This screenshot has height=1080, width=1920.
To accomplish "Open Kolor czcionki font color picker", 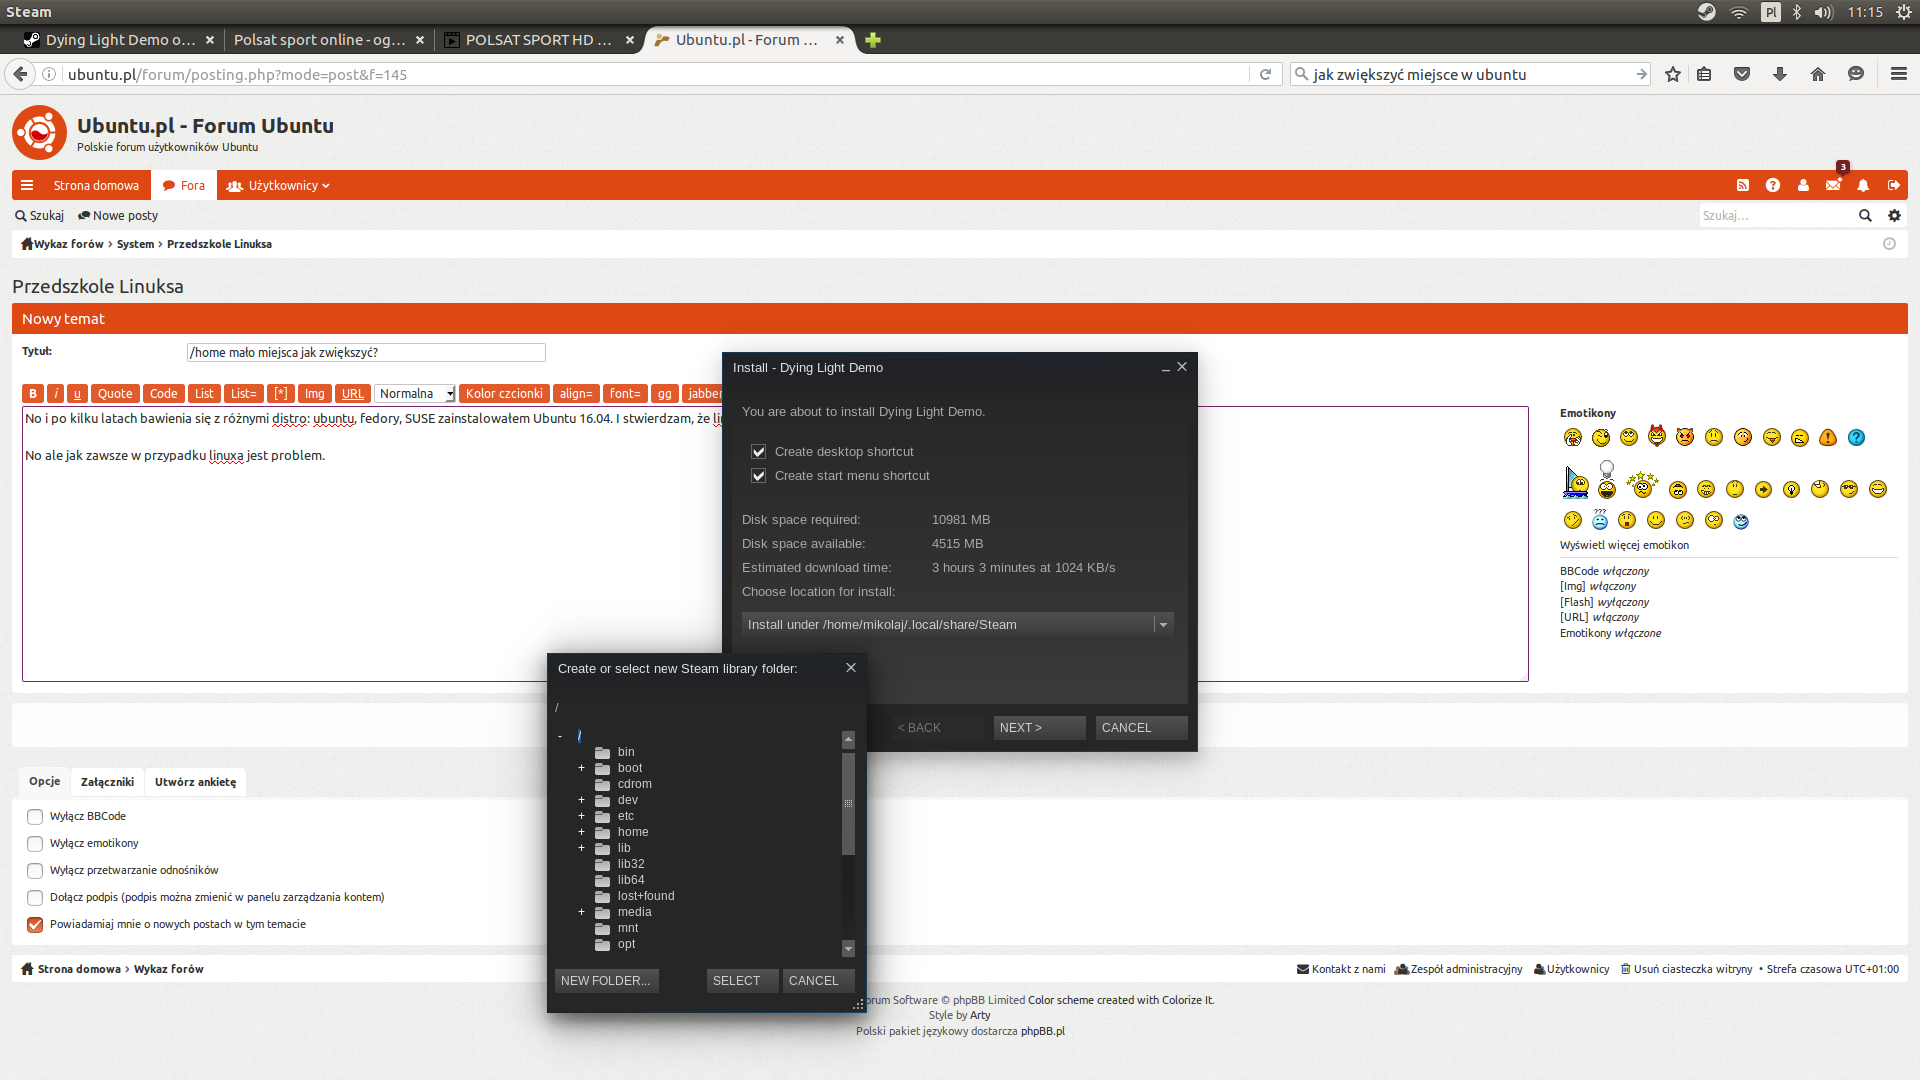I will tap(504, 394).
